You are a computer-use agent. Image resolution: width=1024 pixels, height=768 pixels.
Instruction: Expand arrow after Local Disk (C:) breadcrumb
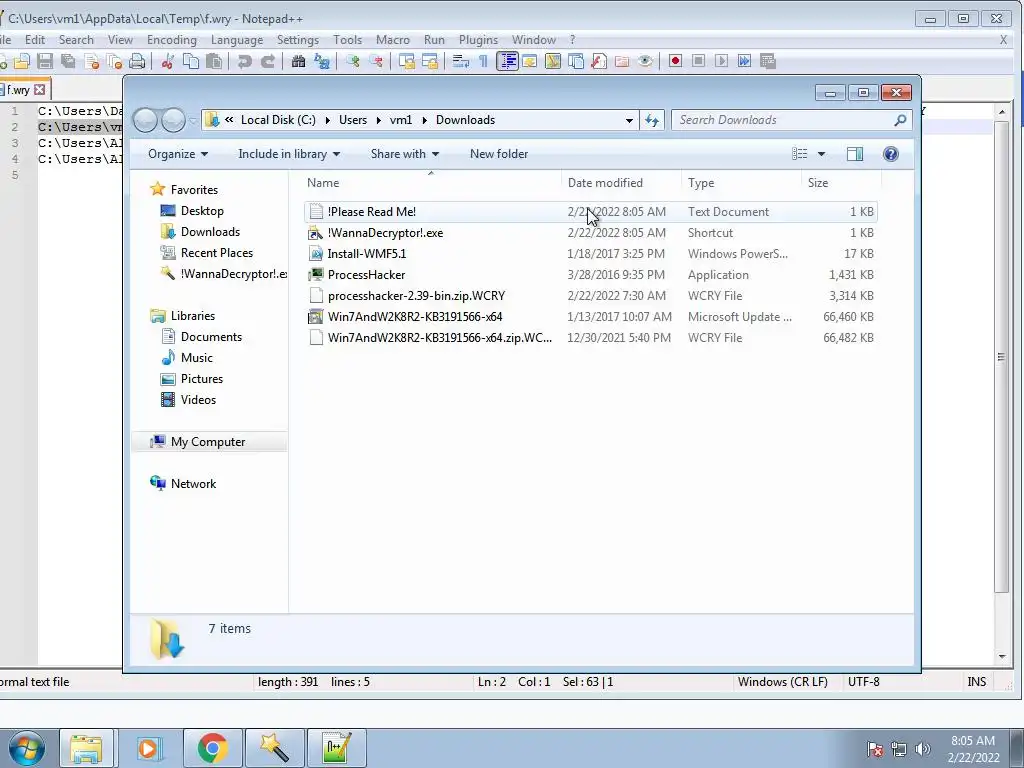(x=327, y=120)
